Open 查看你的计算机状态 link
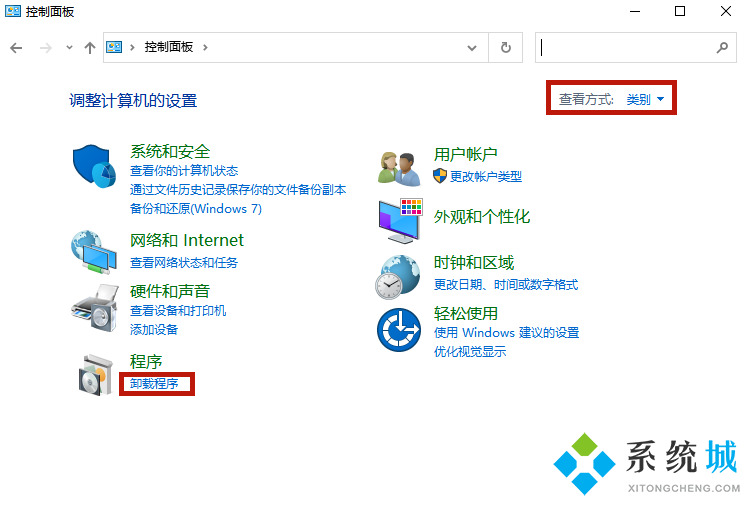Viewport: 745px width, 506px height. (x=184, y=171)
